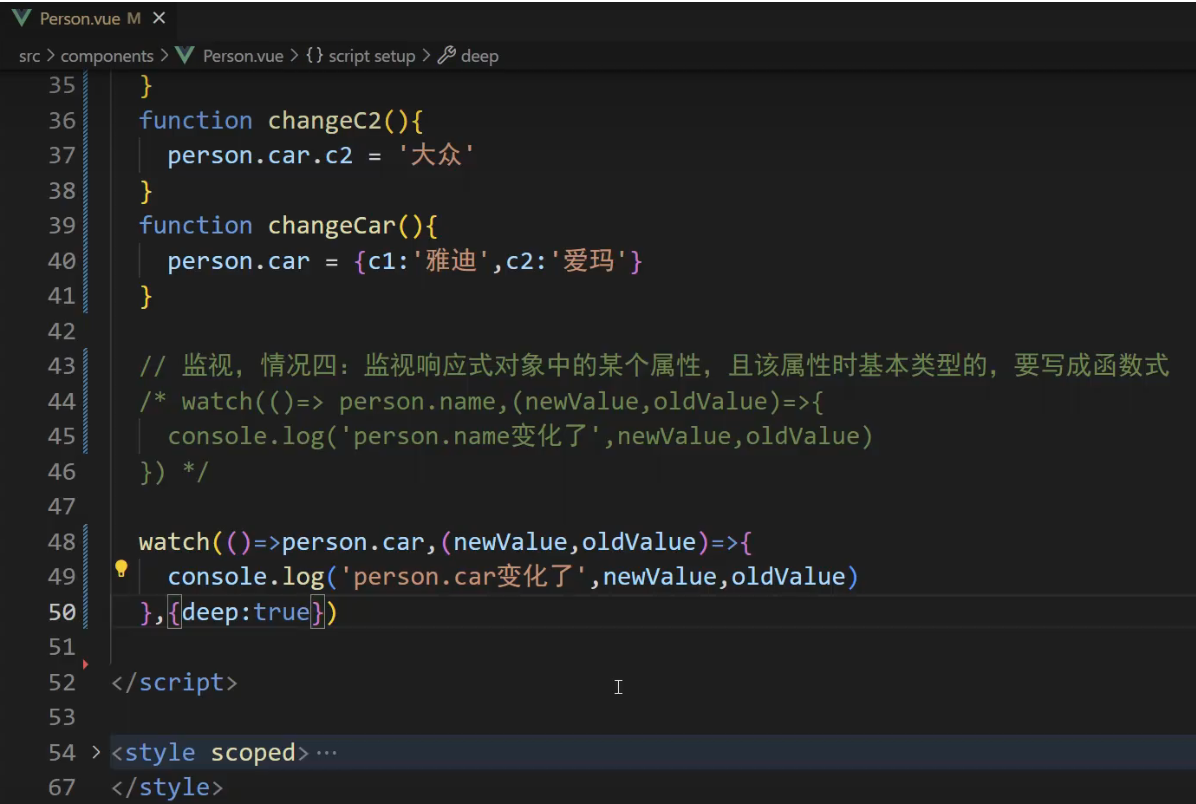Click the deep option on line 50
This screenshot has width=1196, height=804.
click(x=211, y=613)
